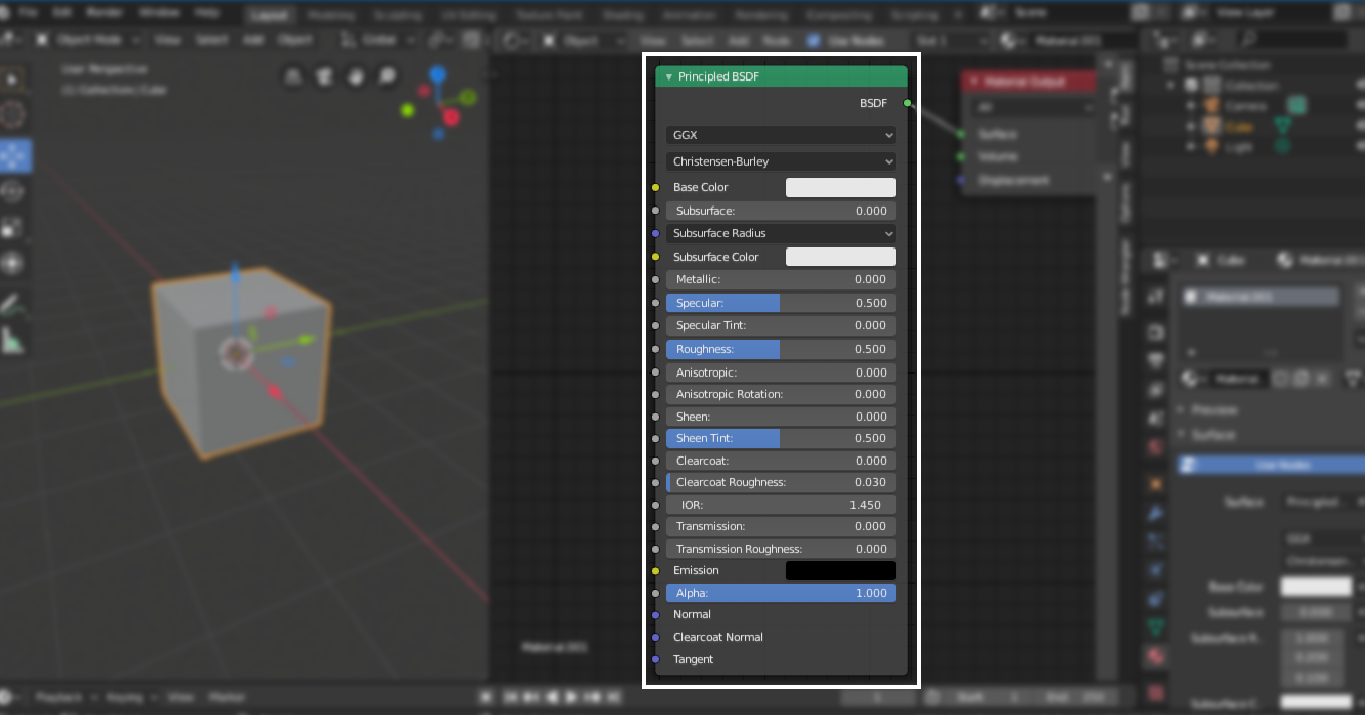Expand the Subsurface Radius dropdown
The height and width of the screenshot is (715, 1365).
click(x=781, y=233)
